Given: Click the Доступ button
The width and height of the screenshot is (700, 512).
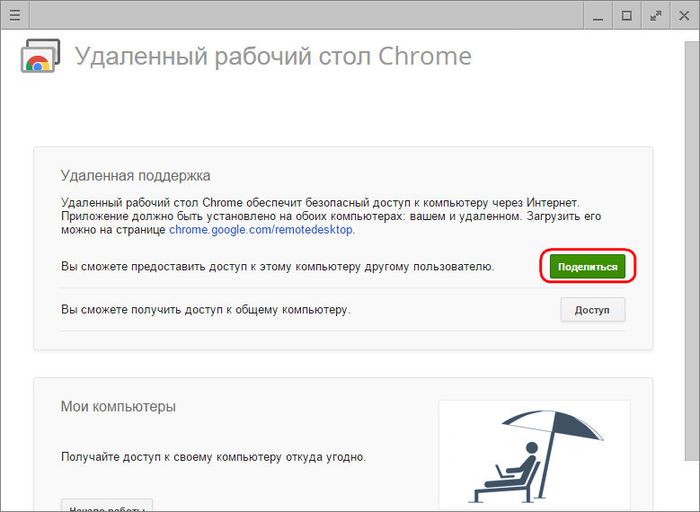Looking at the screenshot, I should pyautogui.click(x=592, y=310).
